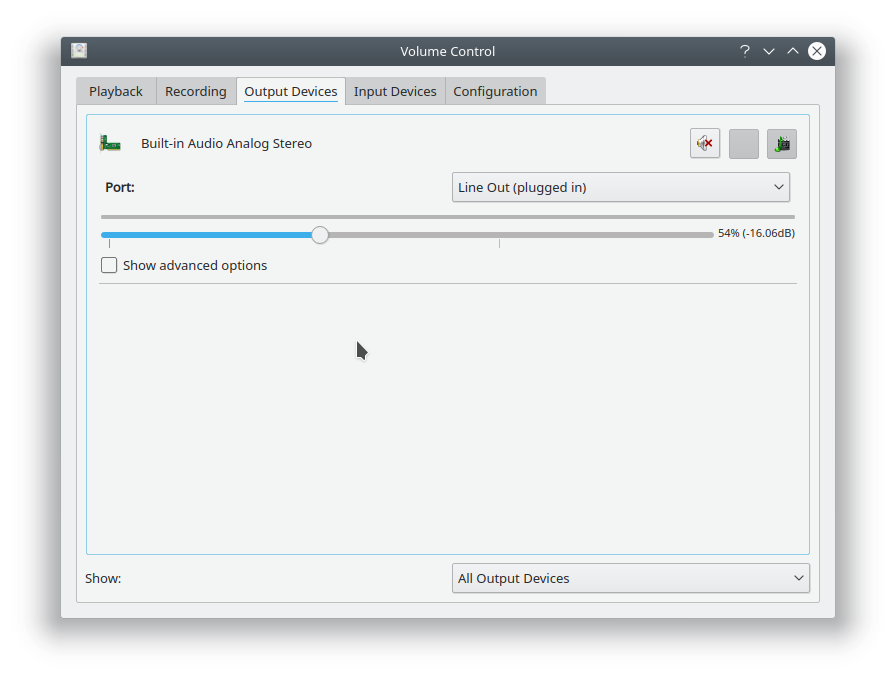
Task: Click the 100% tick mark under the slider
Action: tap(499, 243)
